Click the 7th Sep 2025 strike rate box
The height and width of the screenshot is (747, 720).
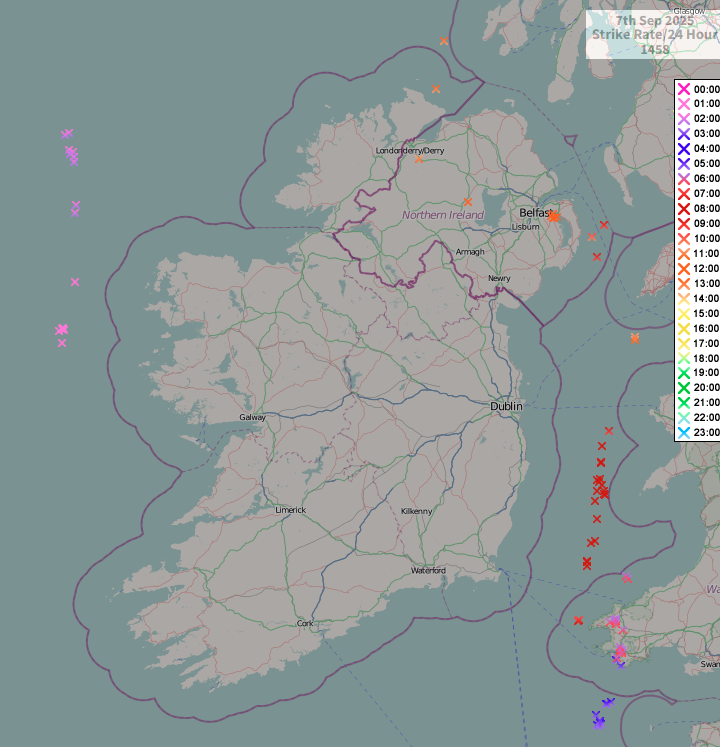(x=653, y=35)
